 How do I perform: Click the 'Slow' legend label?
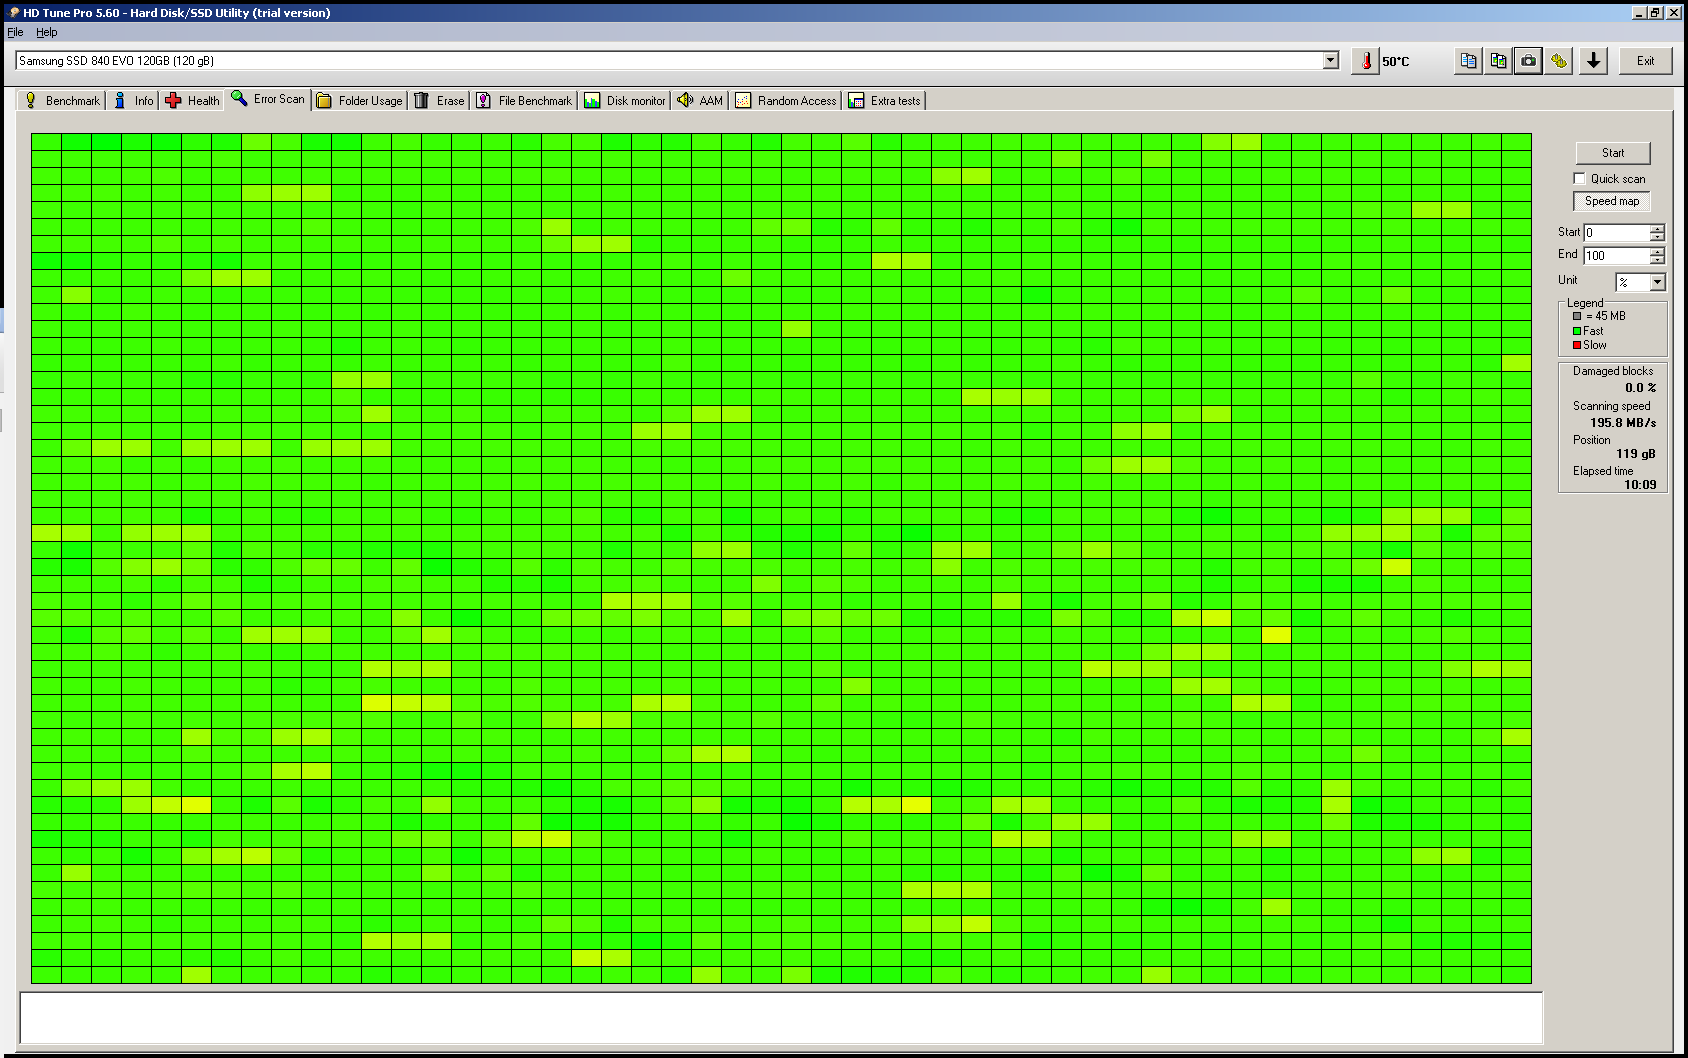pyautogui.click(x=1595, y=345)
